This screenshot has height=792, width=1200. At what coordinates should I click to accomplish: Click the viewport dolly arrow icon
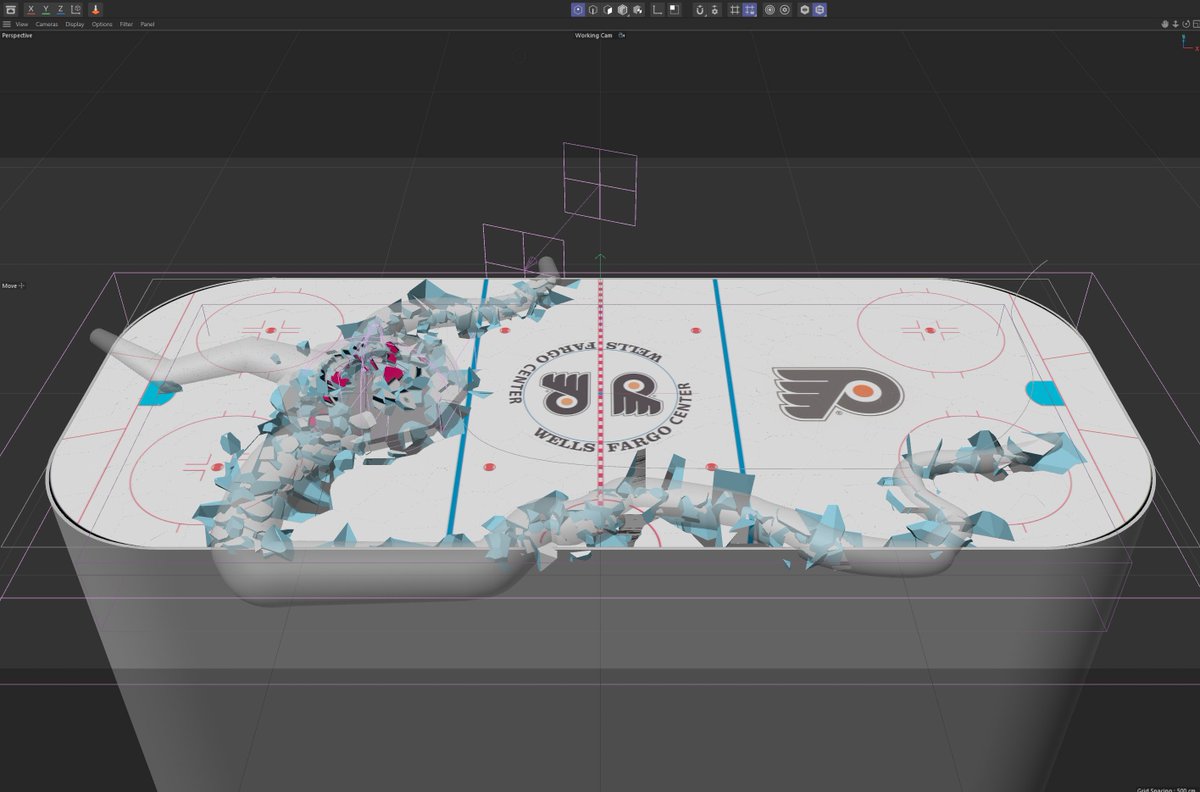1174,24
